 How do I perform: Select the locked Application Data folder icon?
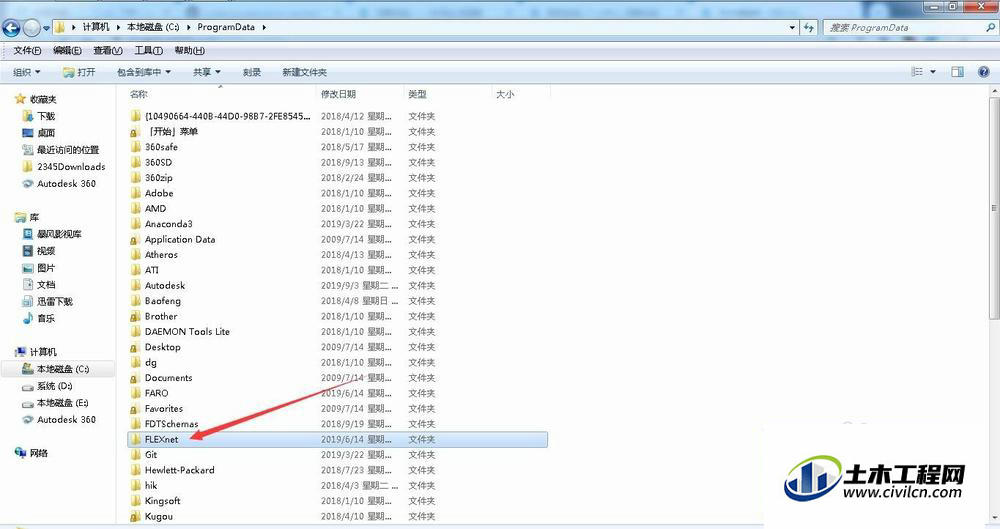135,239
